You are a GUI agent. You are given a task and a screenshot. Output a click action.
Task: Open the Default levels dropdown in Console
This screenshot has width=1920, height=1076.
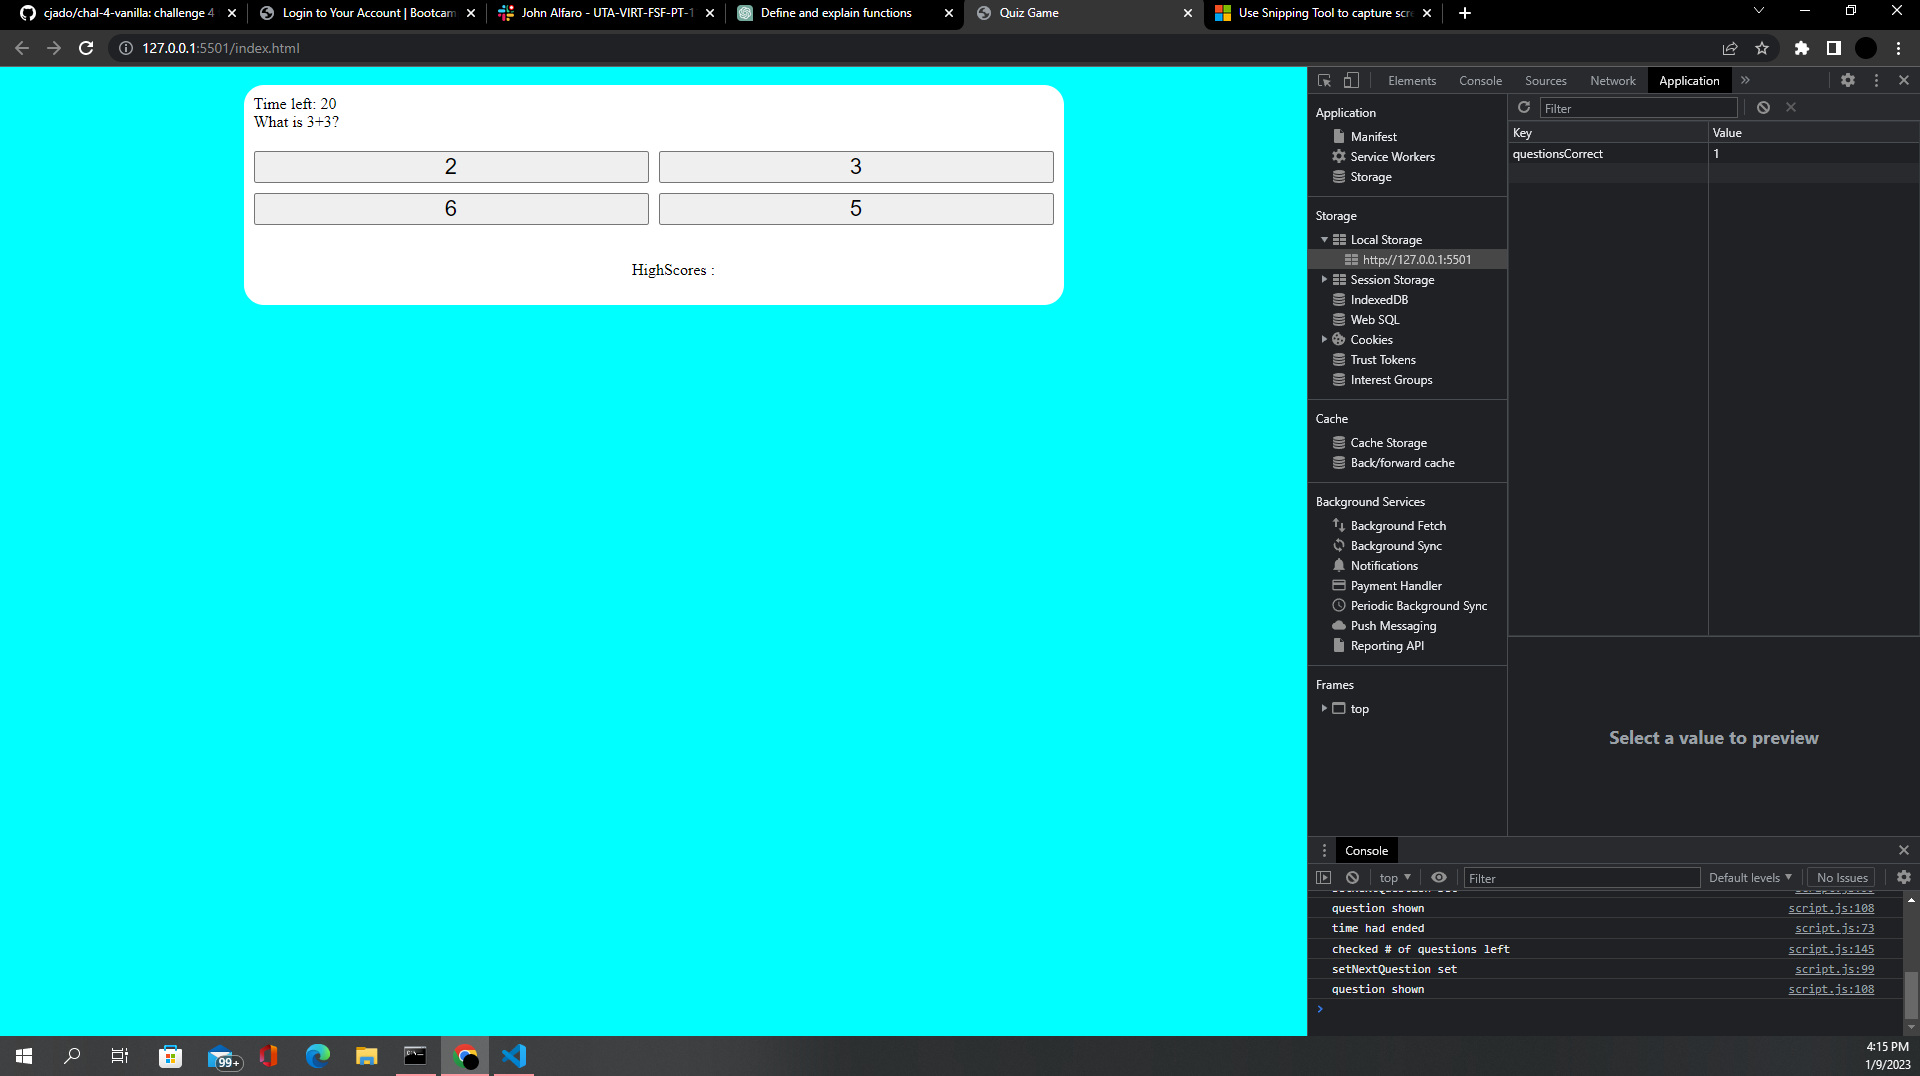[1749, 877]
